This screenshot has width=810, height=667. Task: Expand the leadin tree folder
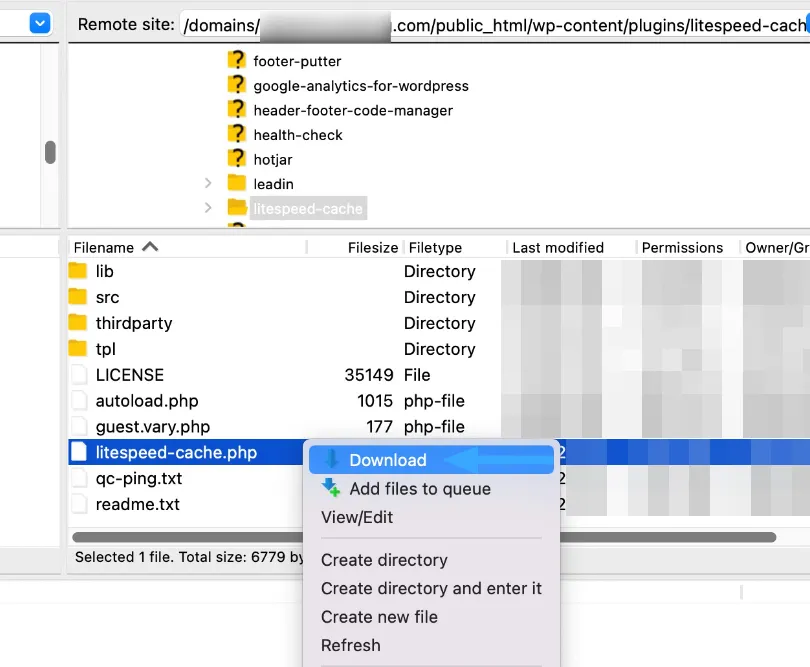[x=208, y=183]
